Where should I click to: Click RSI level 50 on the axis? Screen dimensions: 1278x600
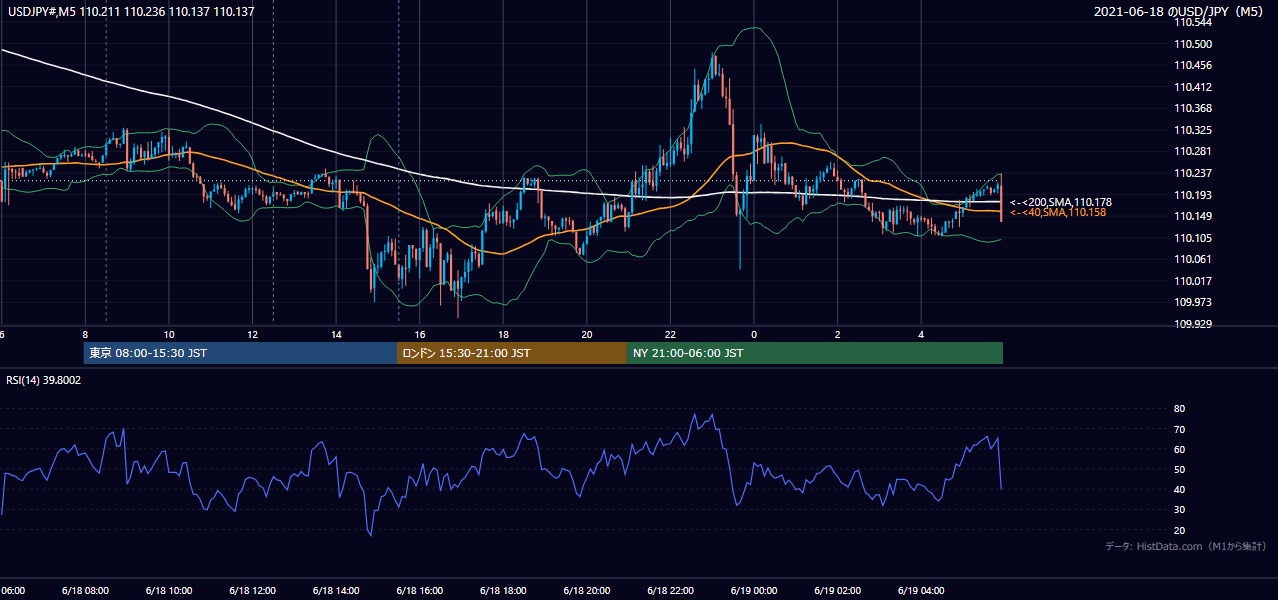1179,470
